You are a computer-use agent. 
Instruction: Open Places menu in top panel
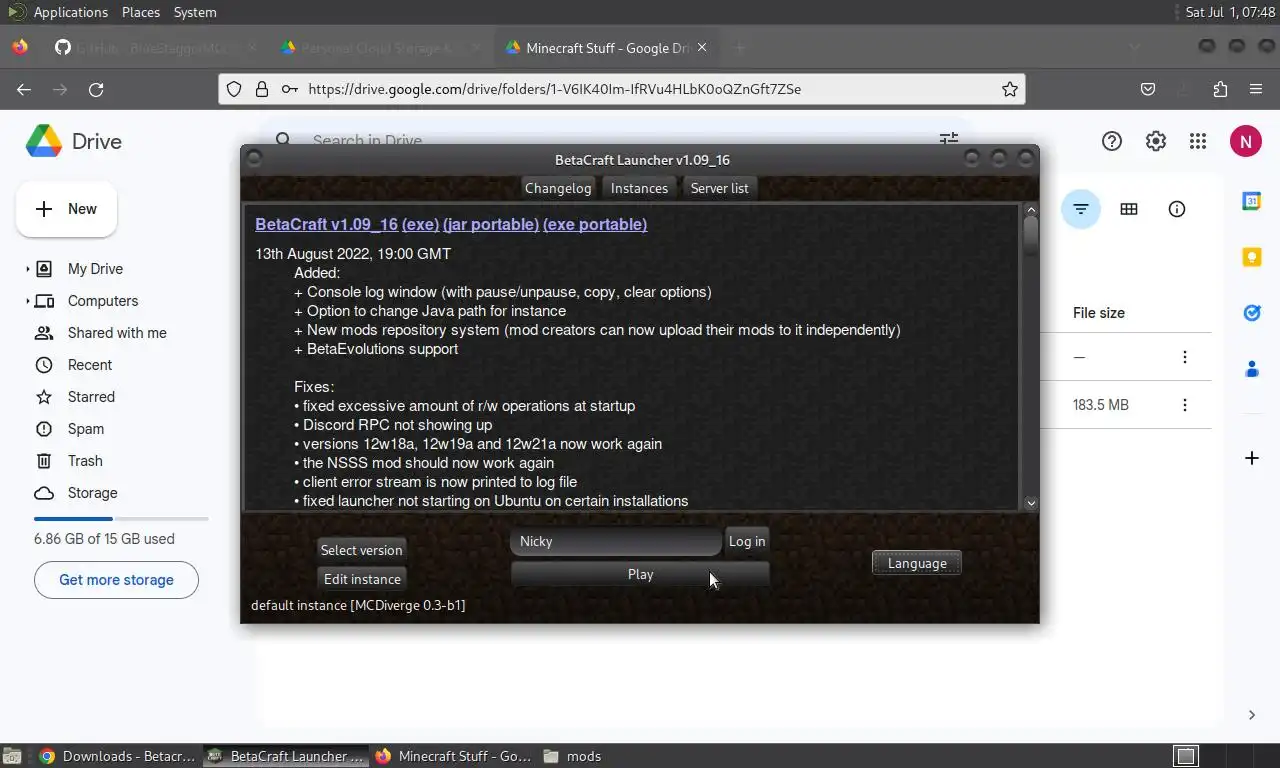click(141, 12)
